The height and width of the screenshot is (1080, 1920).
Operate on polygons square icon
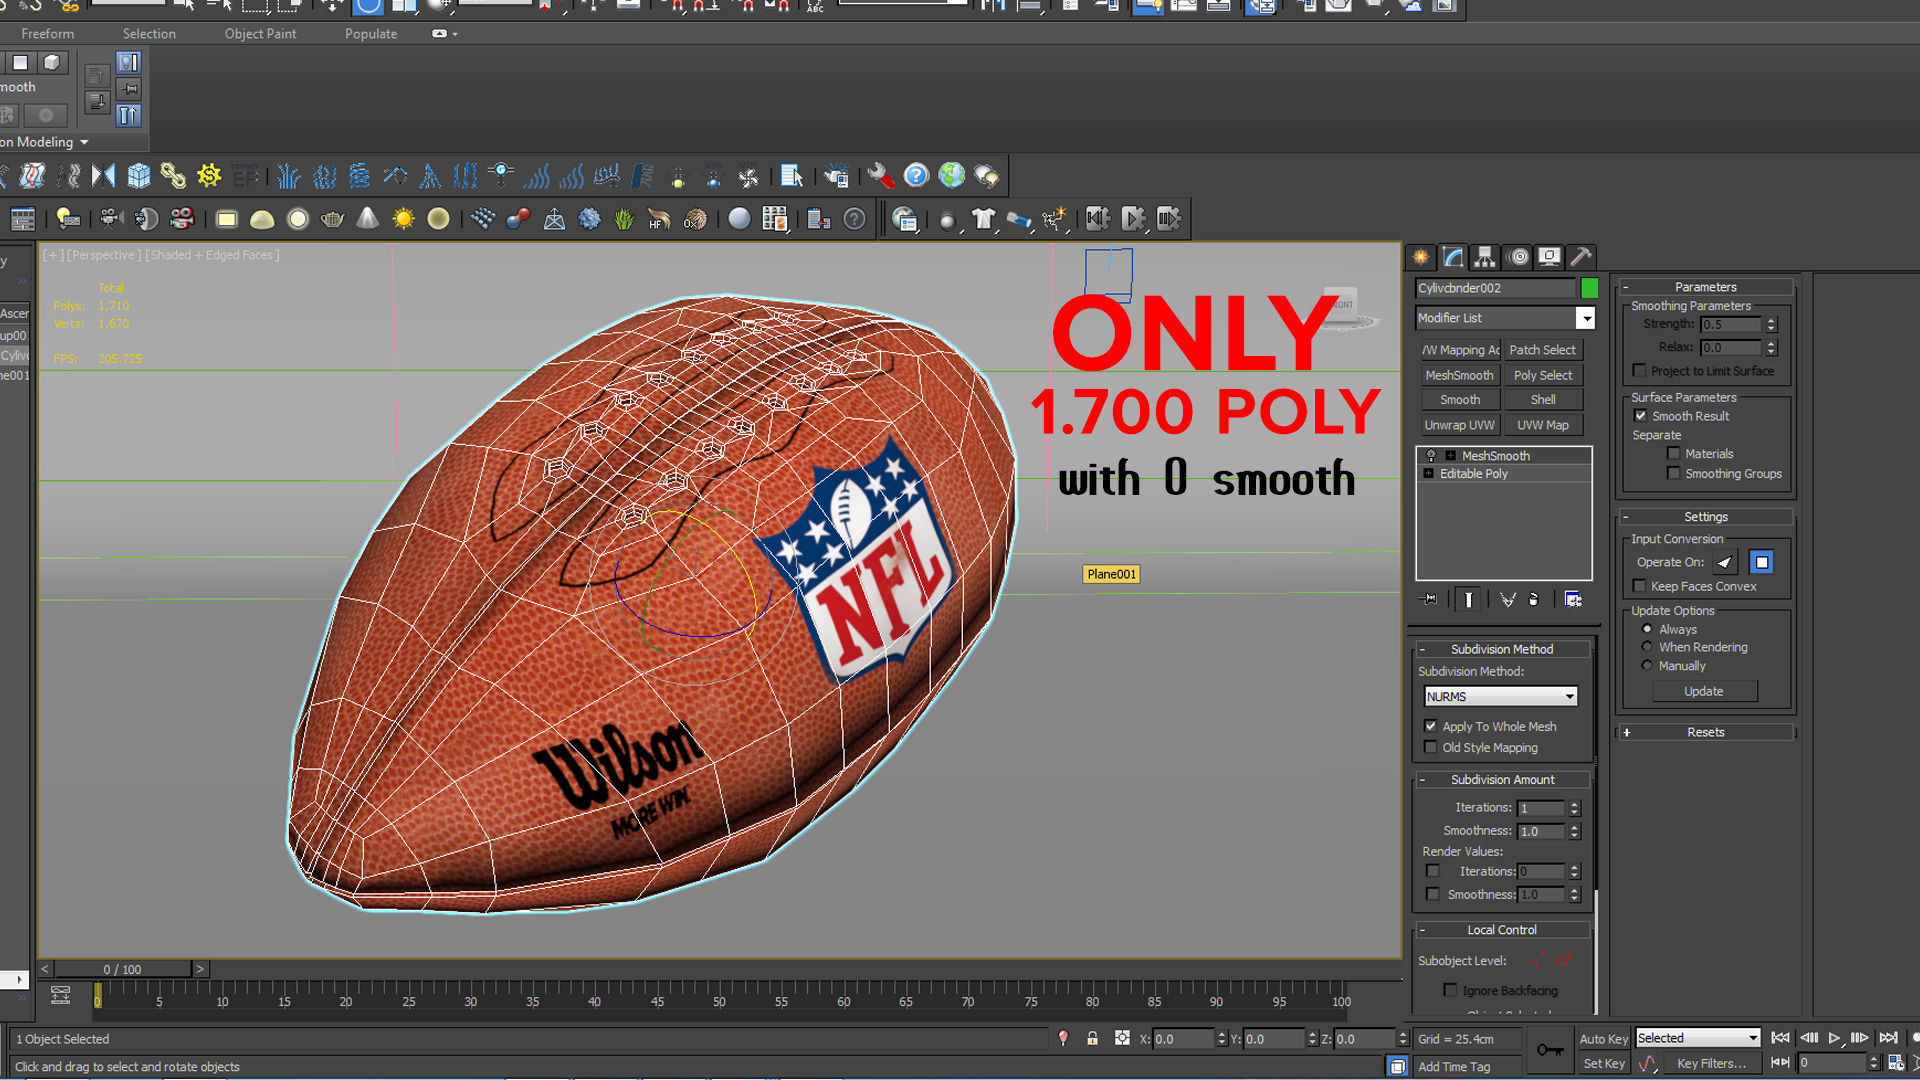point(1762,562)
